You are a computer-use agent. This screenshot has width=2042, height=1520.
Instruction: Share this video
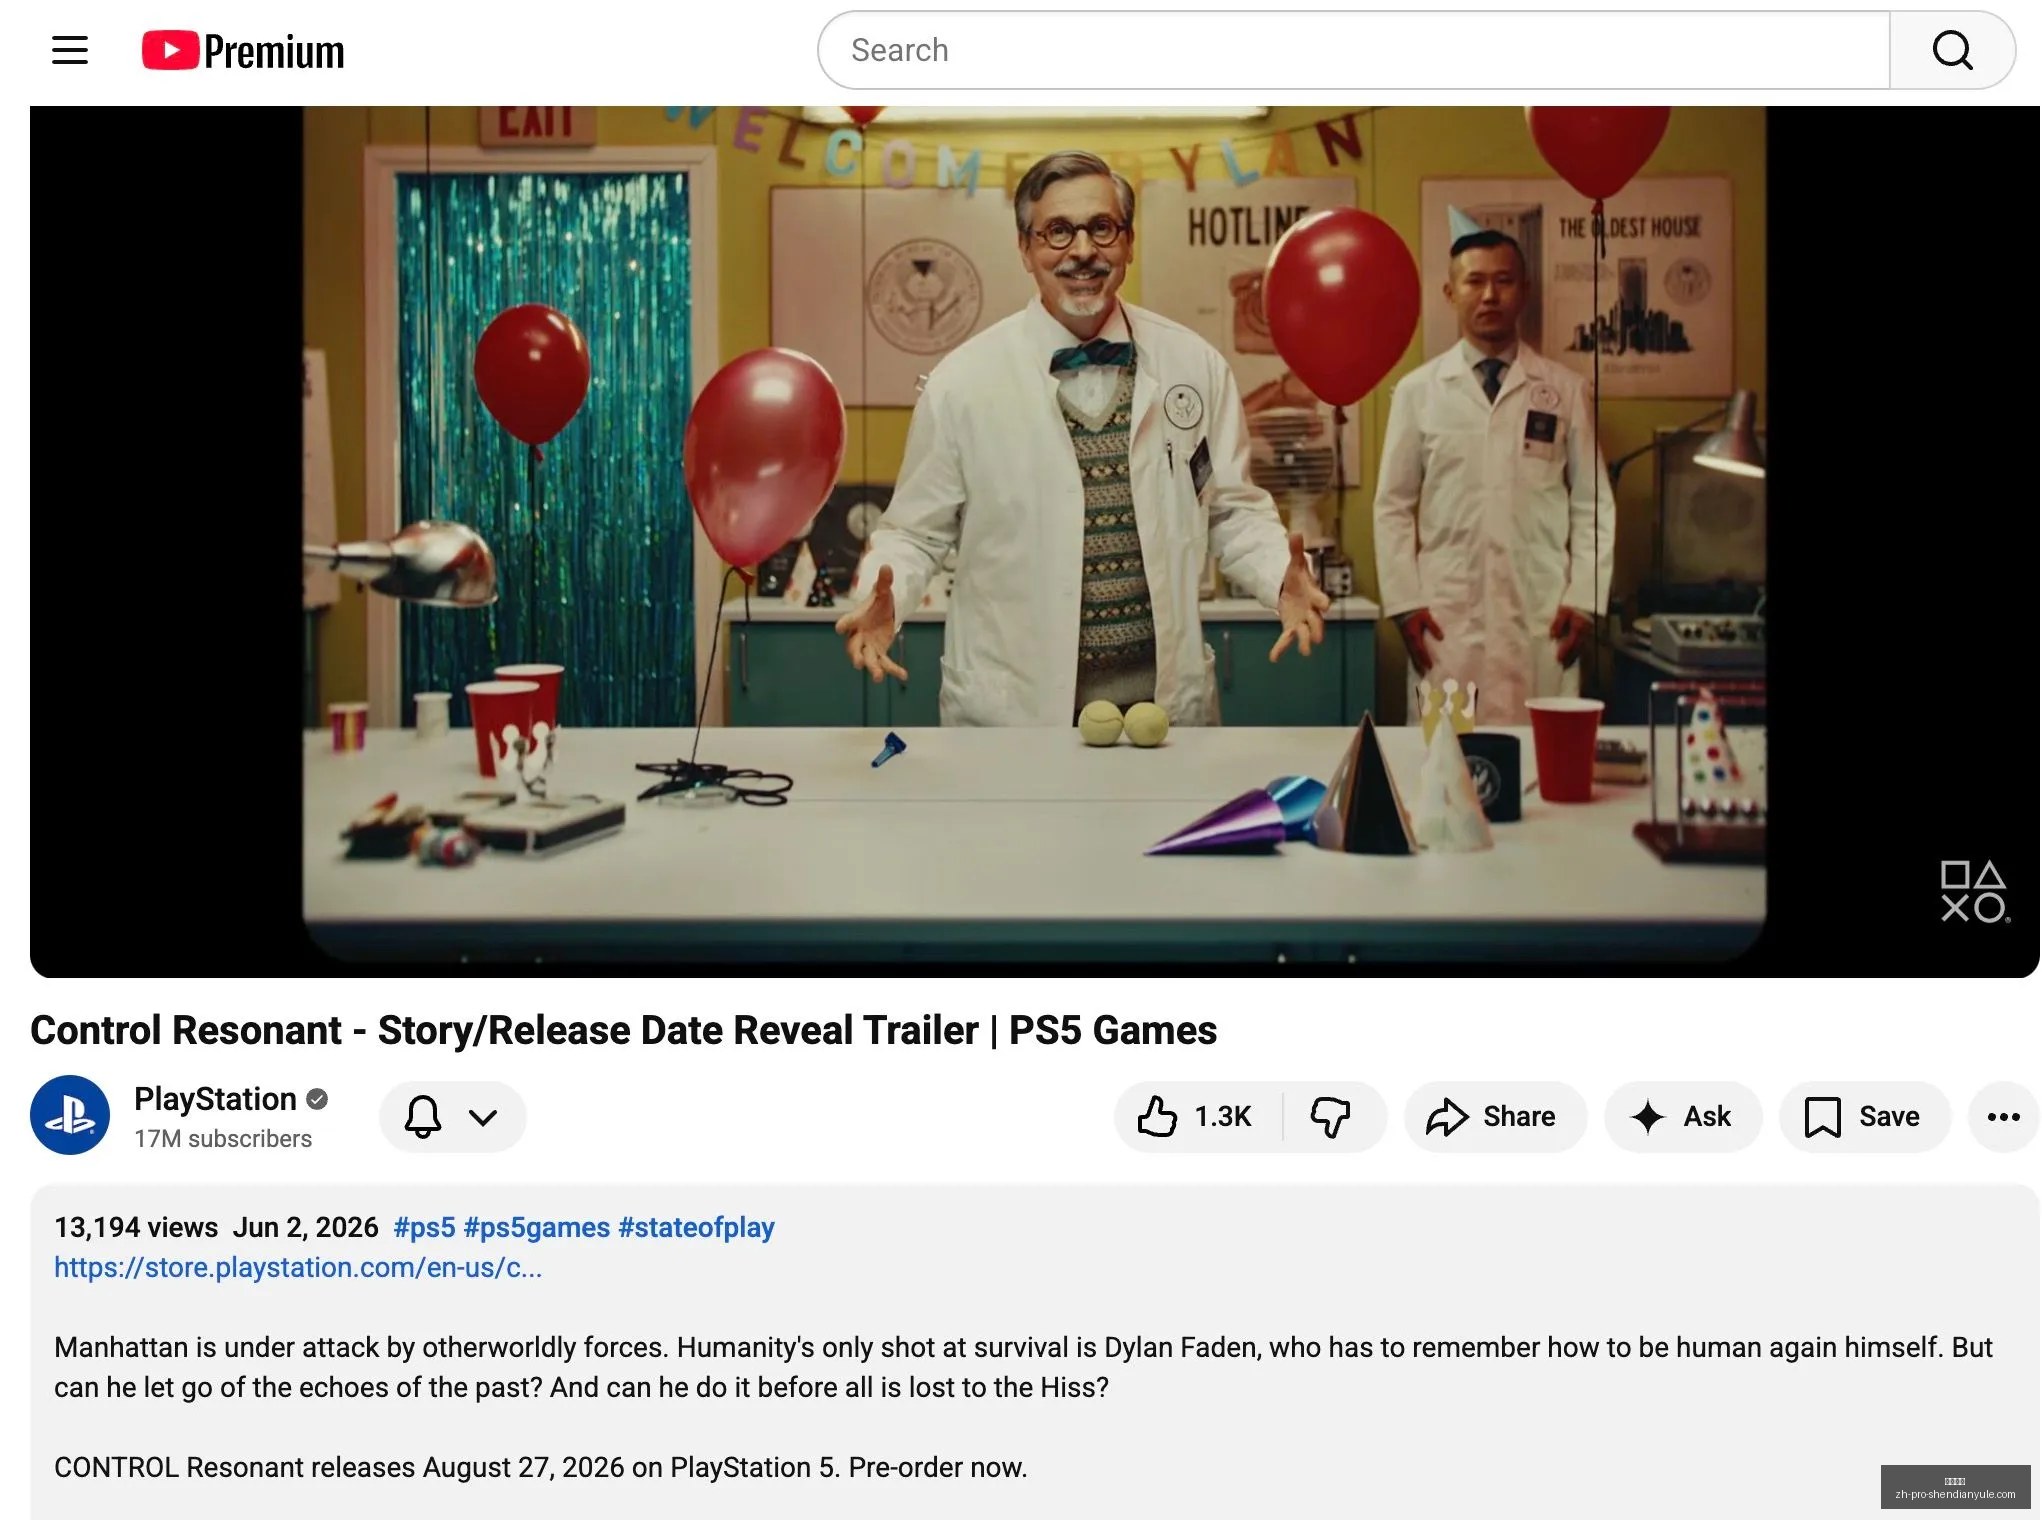1494,1117
